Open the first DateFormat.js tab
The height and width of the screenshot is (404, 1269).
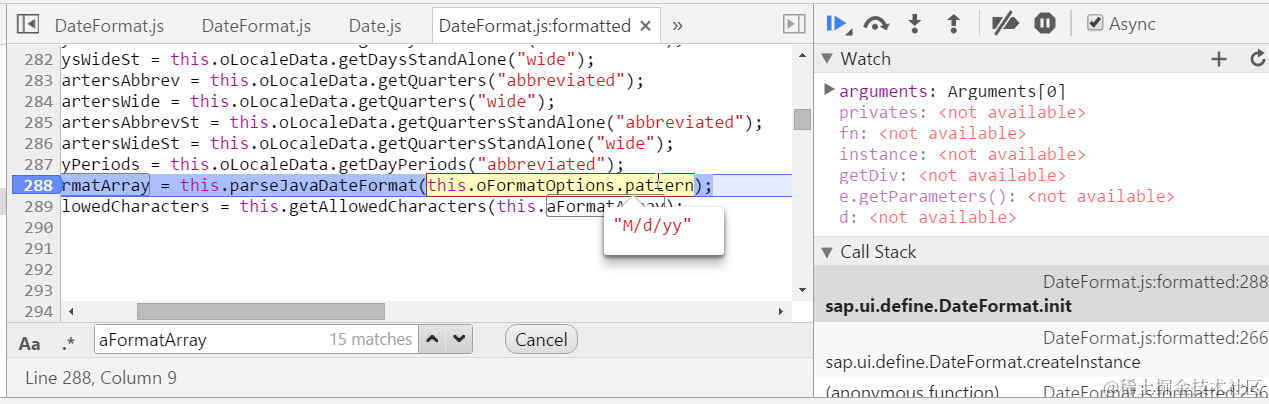click(109, 25)
